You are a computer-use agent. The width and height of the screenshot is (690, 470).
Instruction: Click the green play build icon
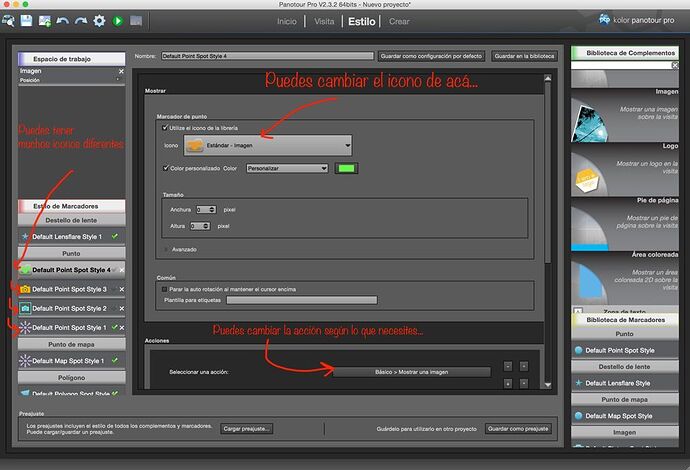click(117, 21)
